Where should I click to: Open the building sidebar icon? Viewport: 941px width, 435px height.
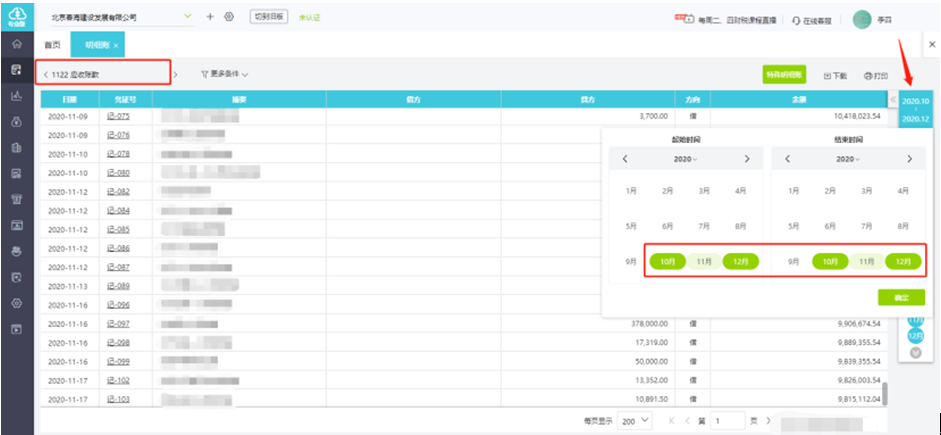click(x=17, y=148)
